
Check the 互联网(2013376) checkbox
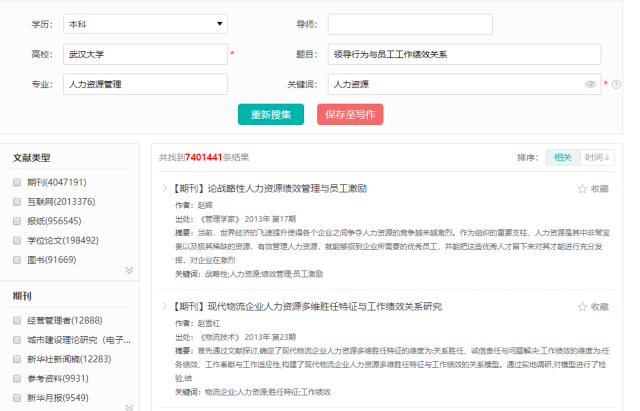click(x=17, y=202)
